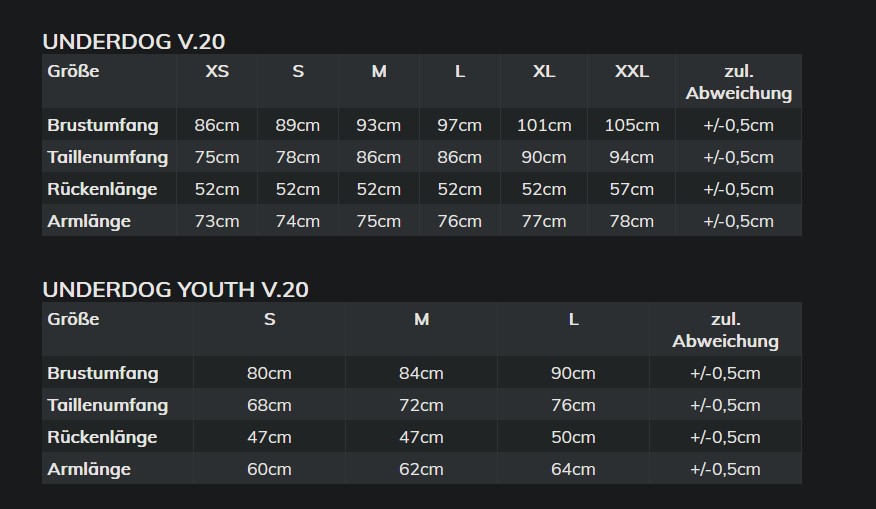Select the 105cm Brustumfang value
The height and width of the screenshot is (509, 876).
[x=632, y=125]
